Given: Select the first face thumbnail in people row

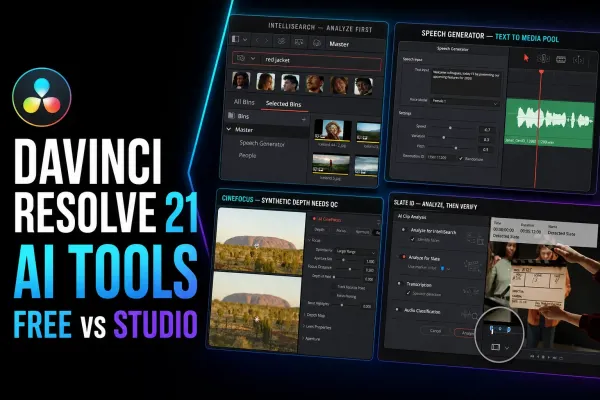Looking at the screenshot, I should 241,80.
